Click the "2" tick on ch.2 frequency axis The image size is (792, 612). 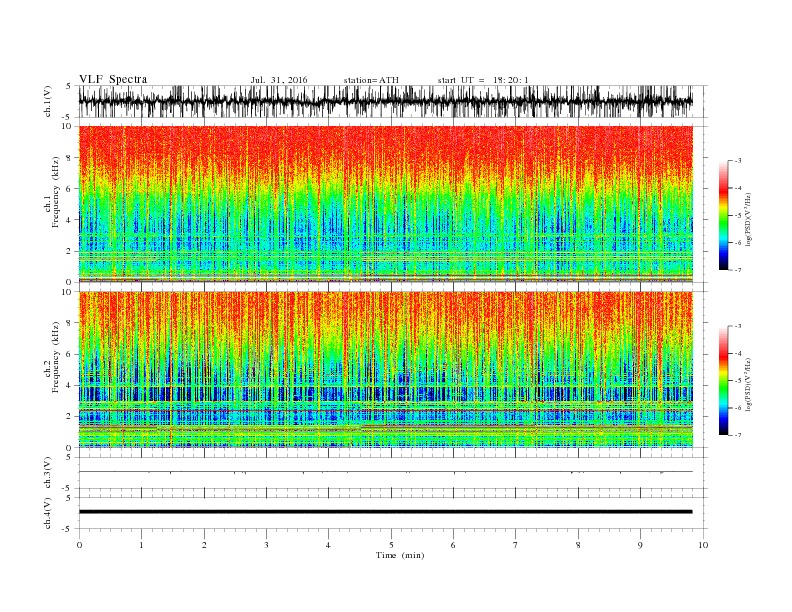70,417
